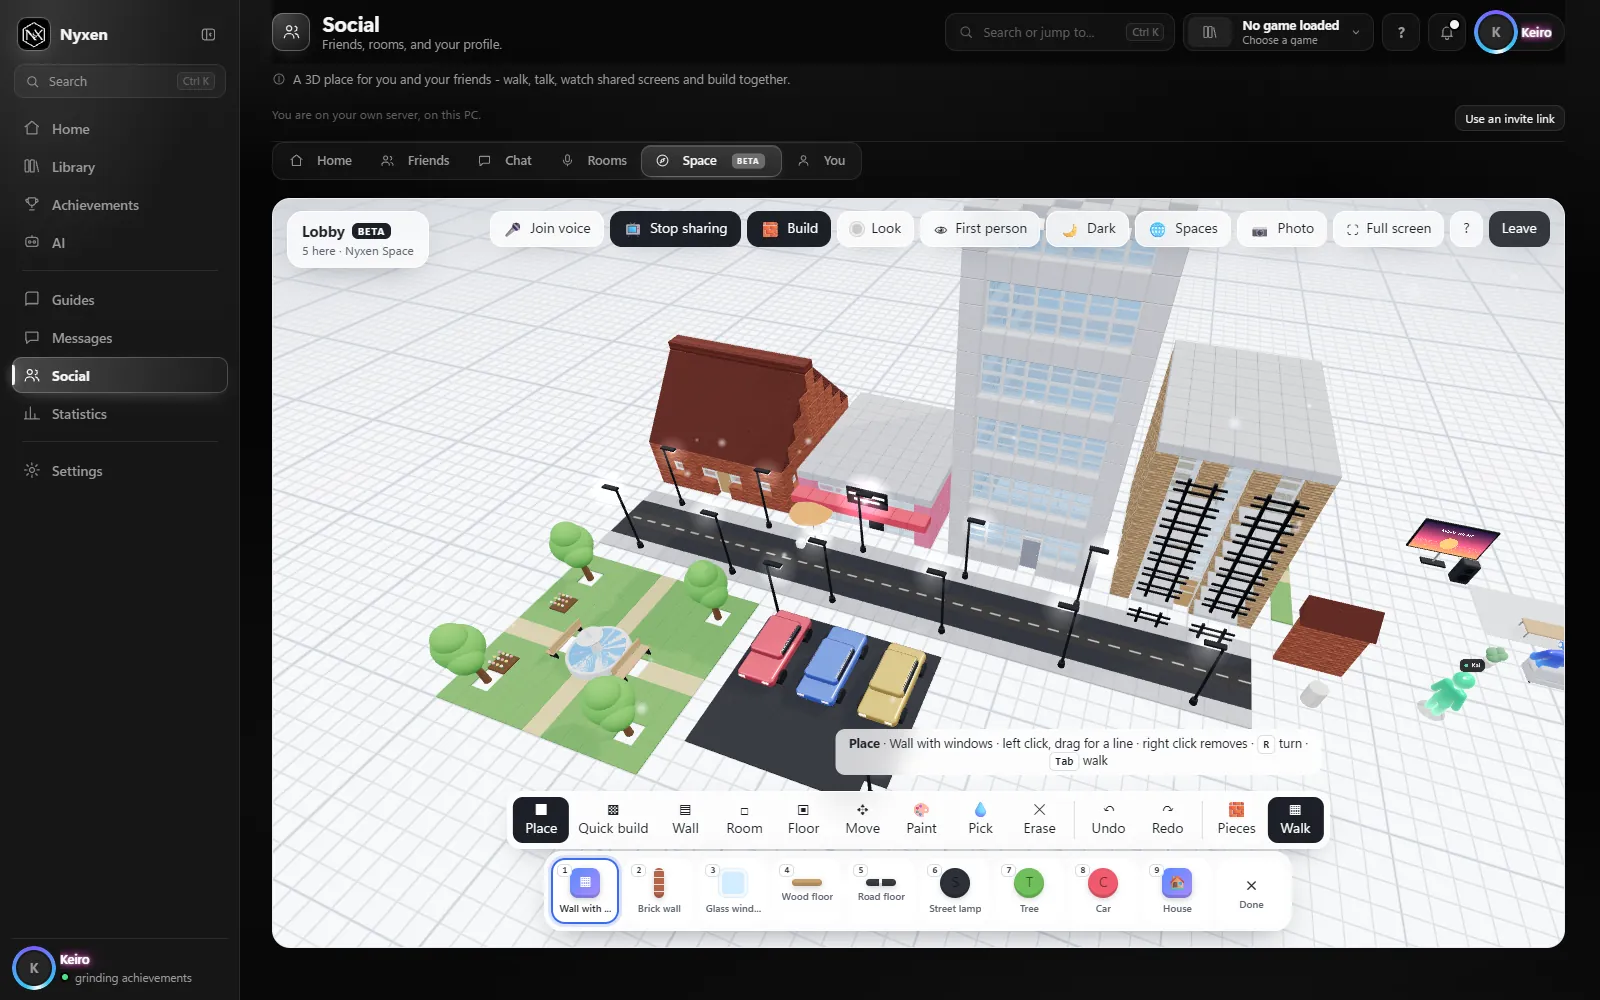
Task: Choose the Car piece
Action: [1103, 890]
